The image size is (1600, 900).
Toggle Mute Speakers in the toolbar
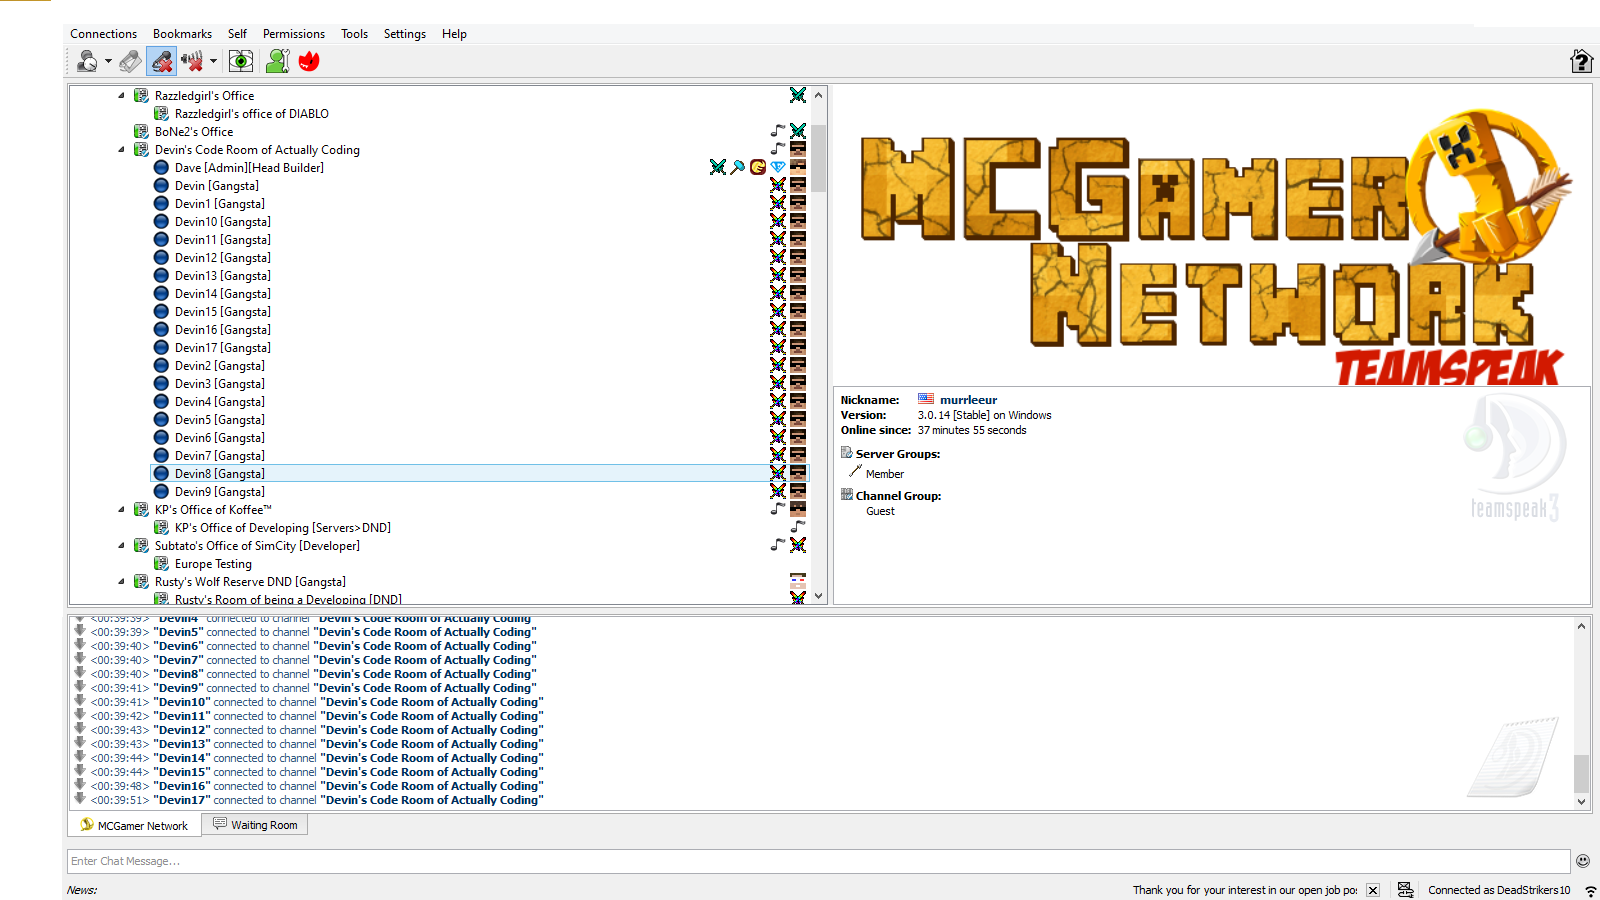coord(192,61)
